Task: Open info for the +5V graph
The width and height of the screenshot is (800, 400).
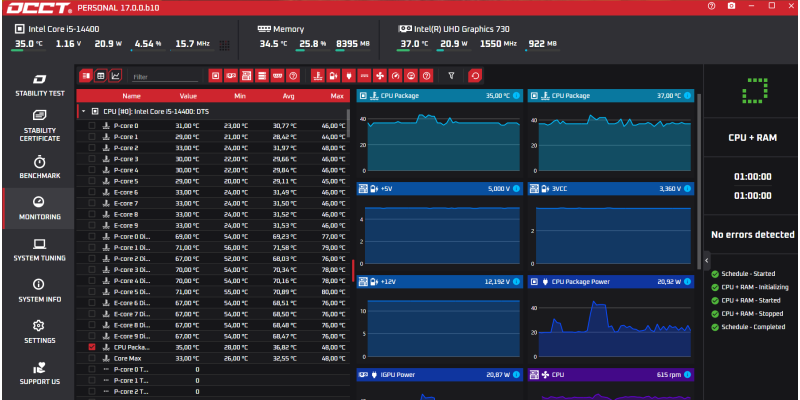Action: [516, 189]
